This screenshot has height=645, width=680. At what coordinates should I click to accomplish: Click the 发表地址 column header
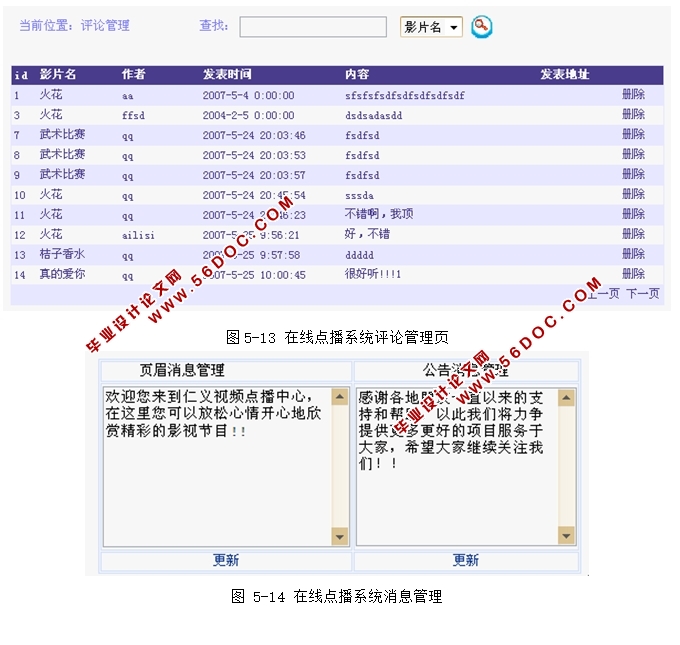pos(564,75)
